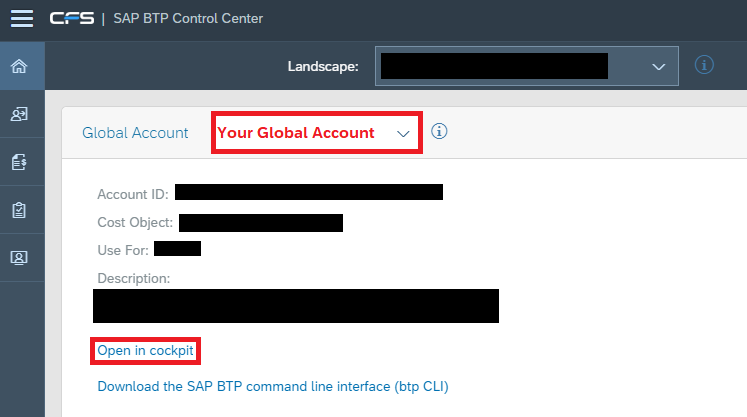Image resolution: width=747 pixels, height=417 pixels.
Task: Open the user profile sidebar icon
Action: click(19, 258)
